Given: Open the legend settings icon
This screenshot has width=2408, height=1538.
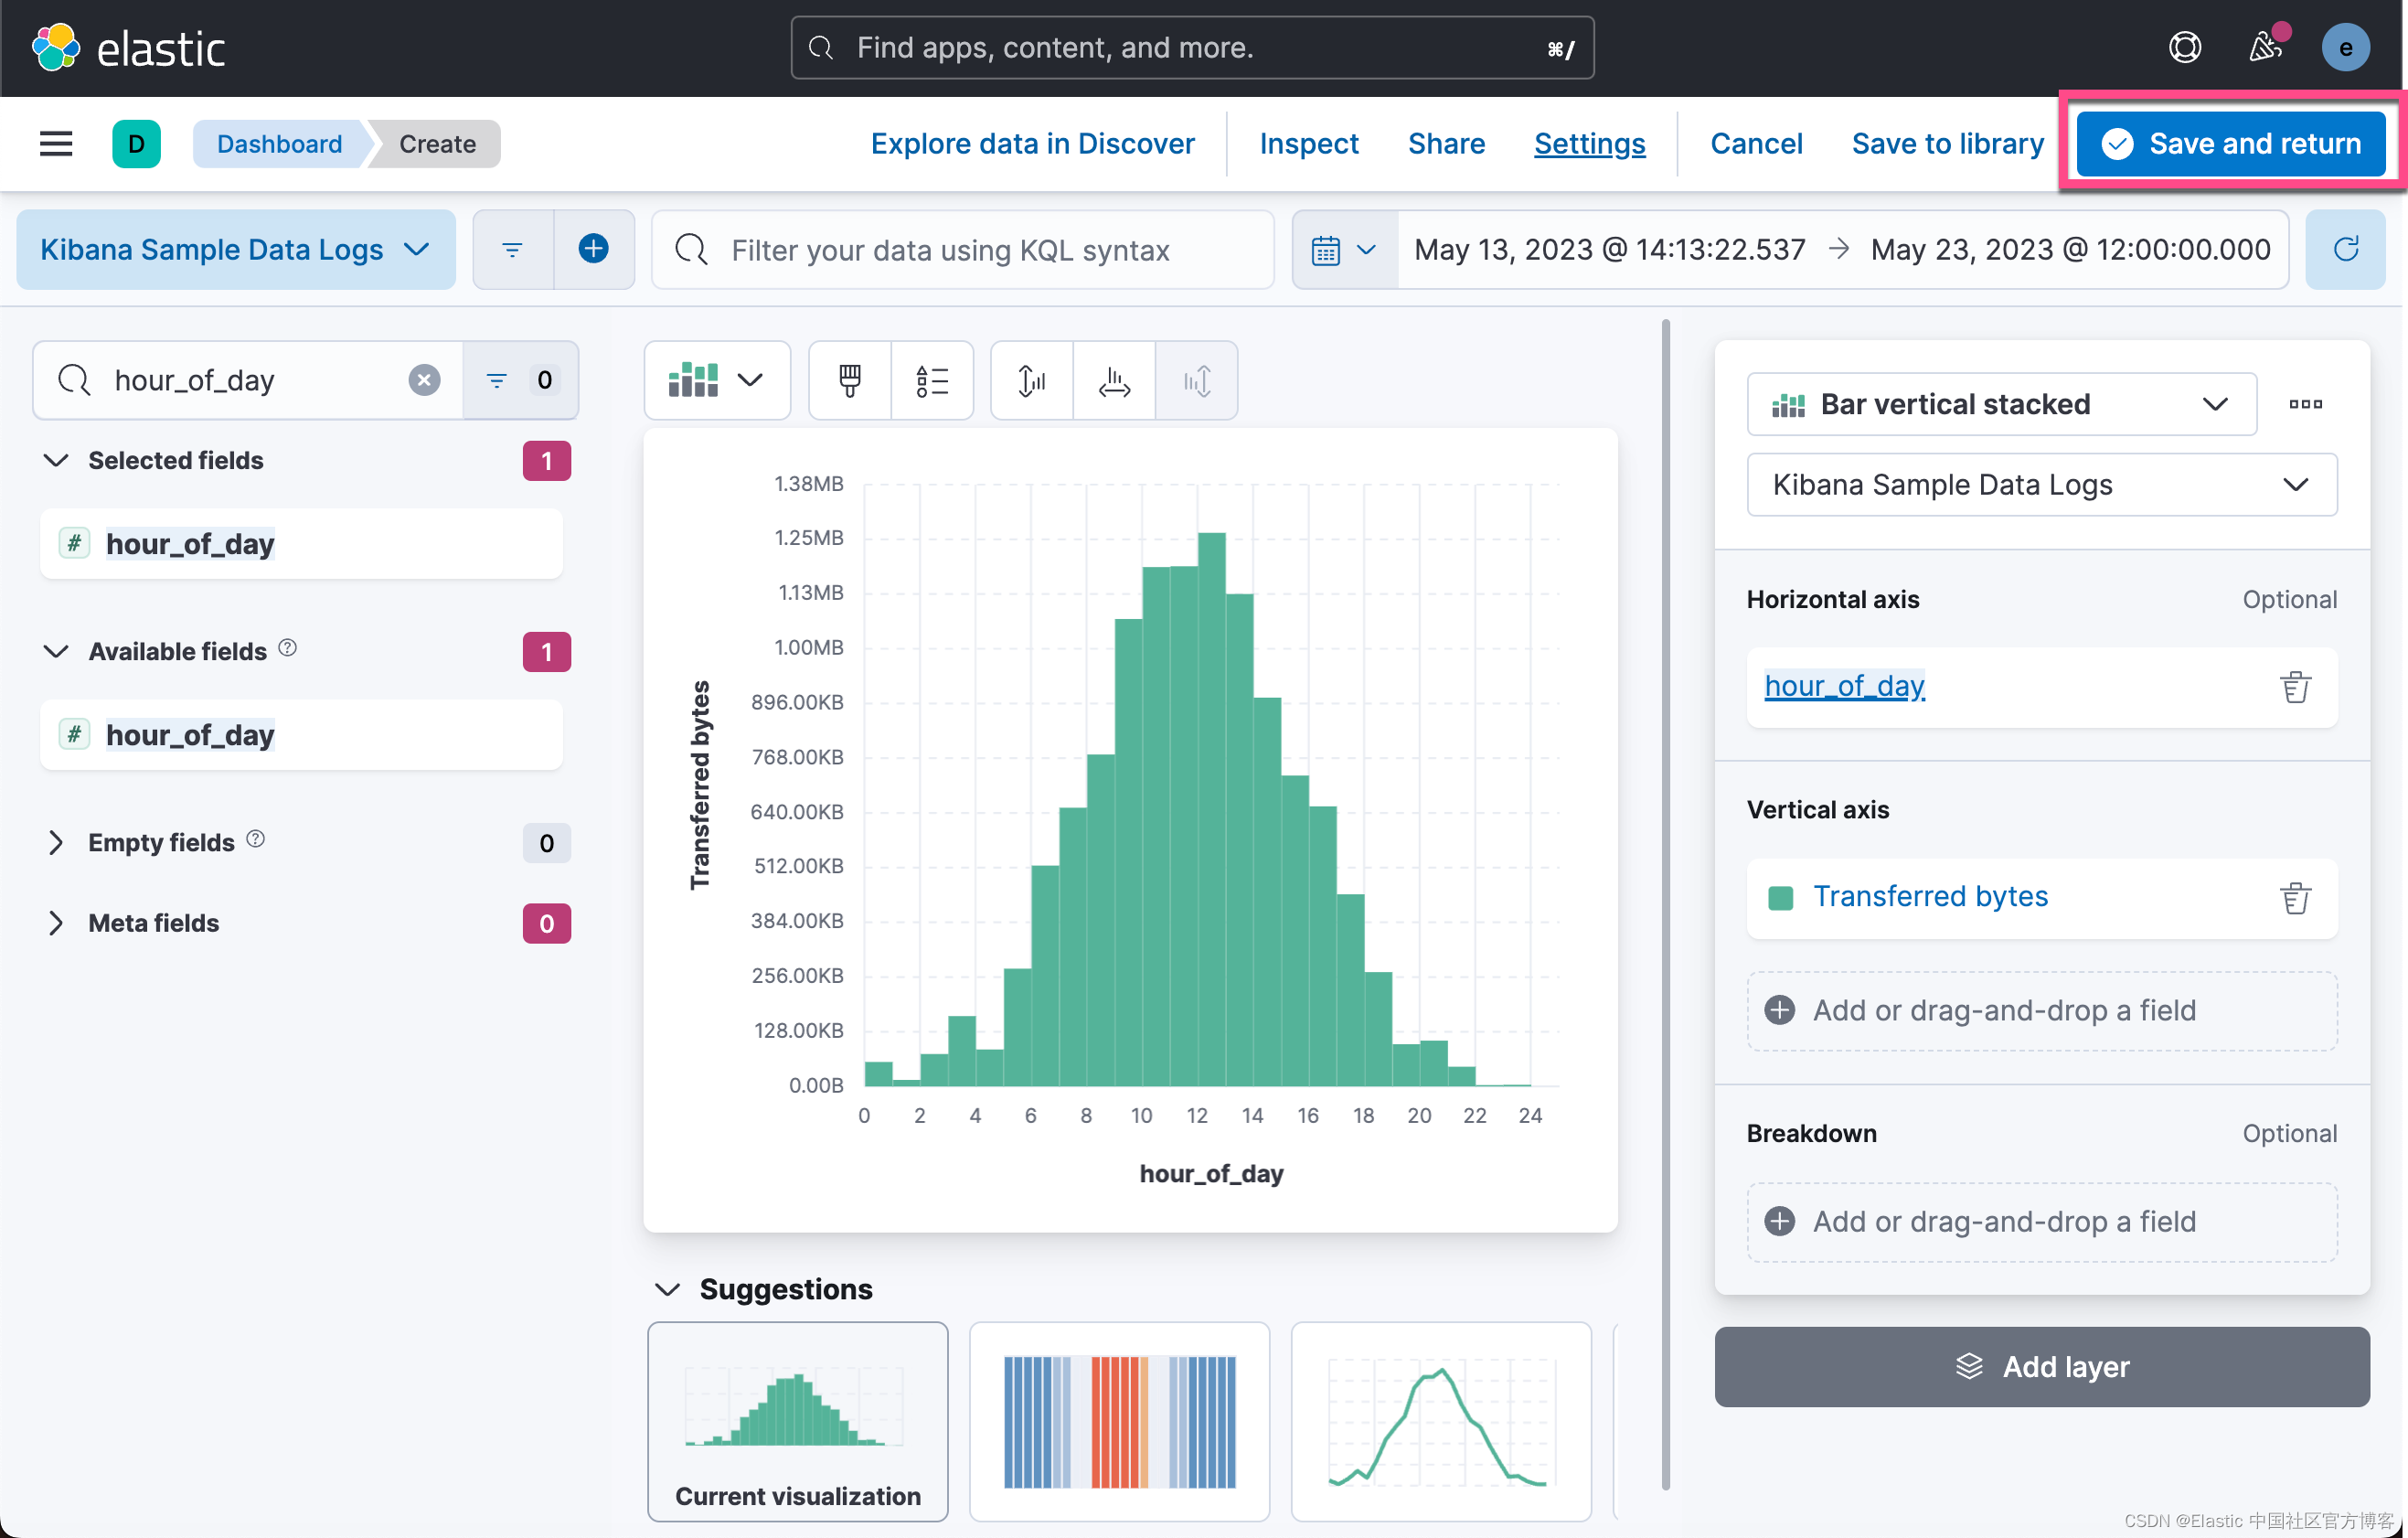Looking at the screenshot, I should point(932,380).
